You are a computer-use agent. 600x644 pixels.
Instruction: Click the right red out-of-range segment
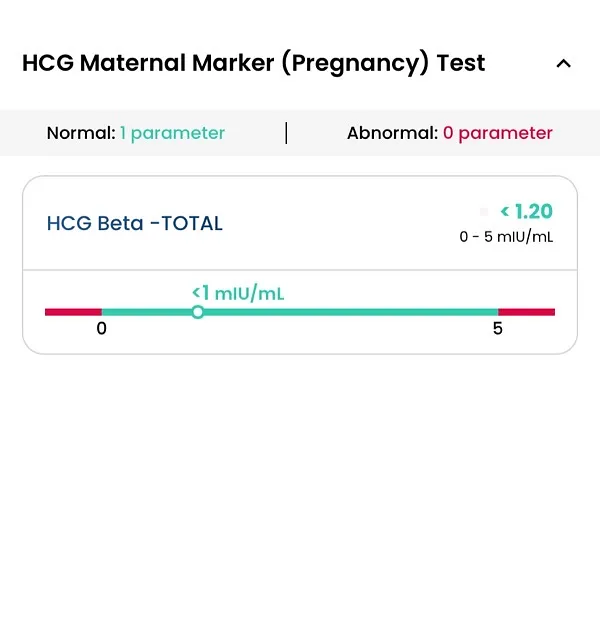click(x=526, y=312)
